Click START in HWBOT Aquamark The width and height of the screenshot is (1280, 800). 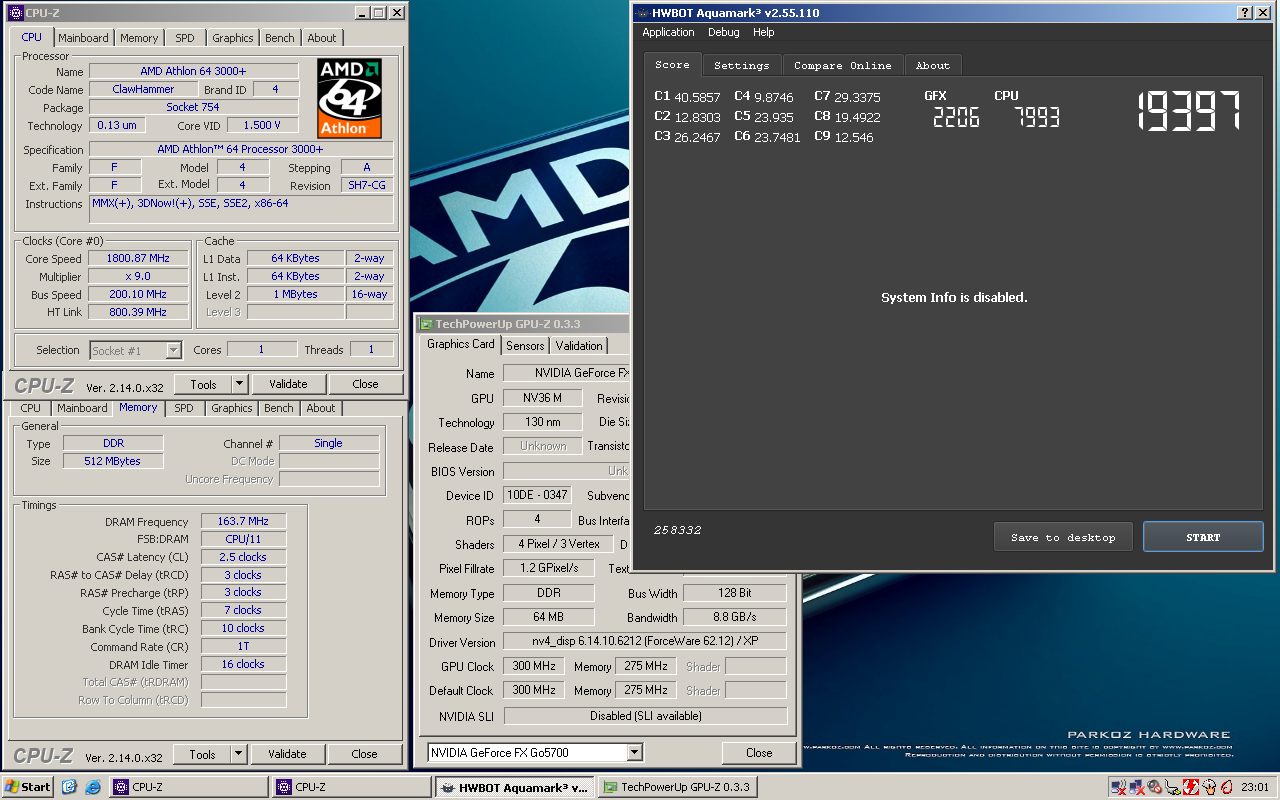[x=1203, y=537]
